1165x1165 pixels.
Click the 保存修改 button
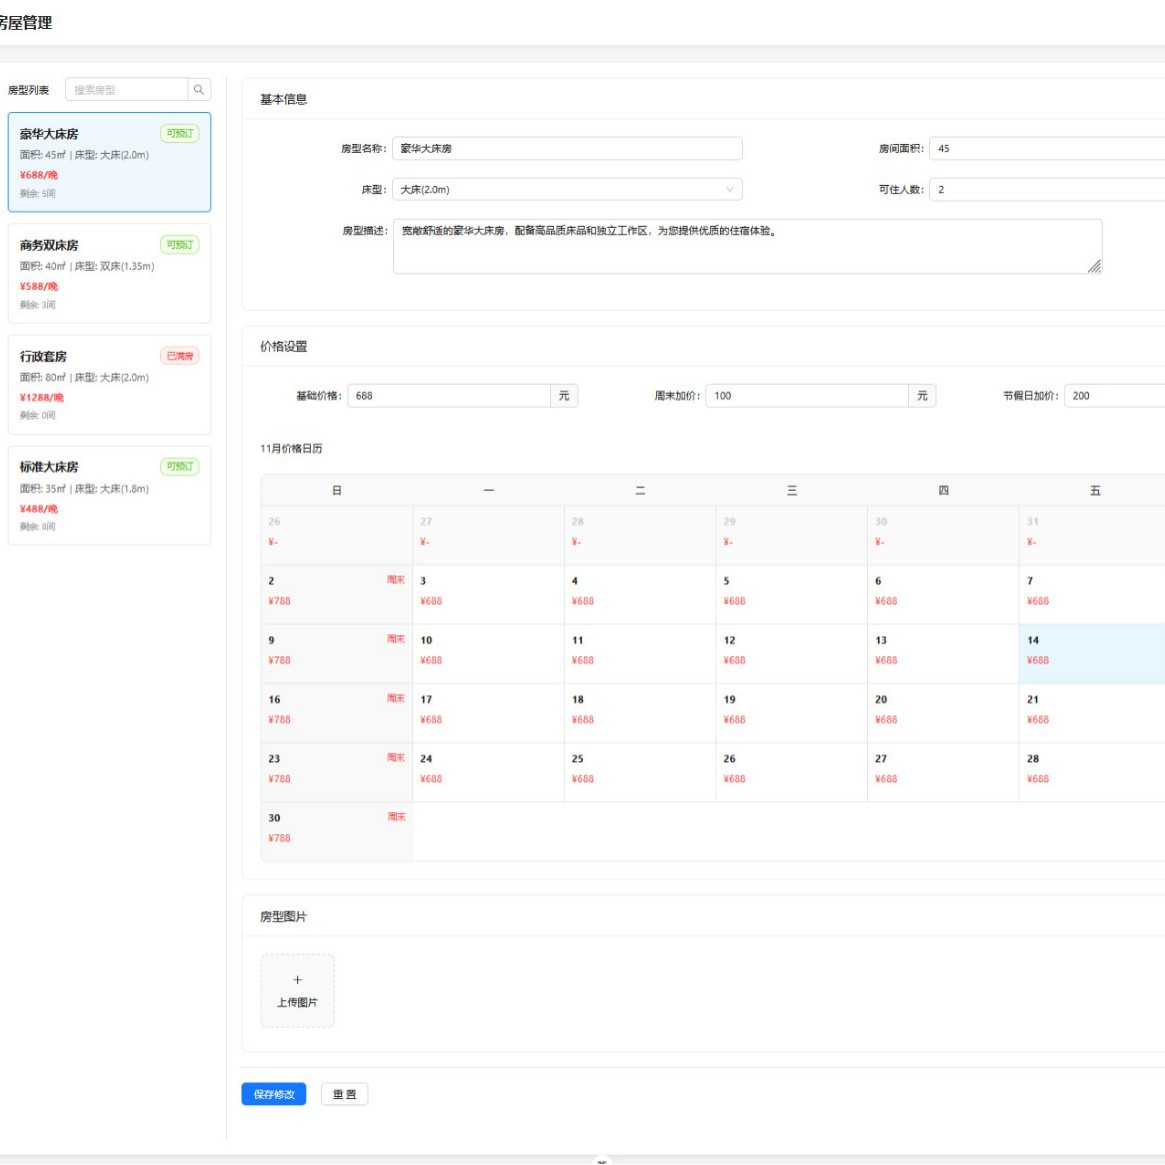pyautogui.click(x=274, y=1094)
